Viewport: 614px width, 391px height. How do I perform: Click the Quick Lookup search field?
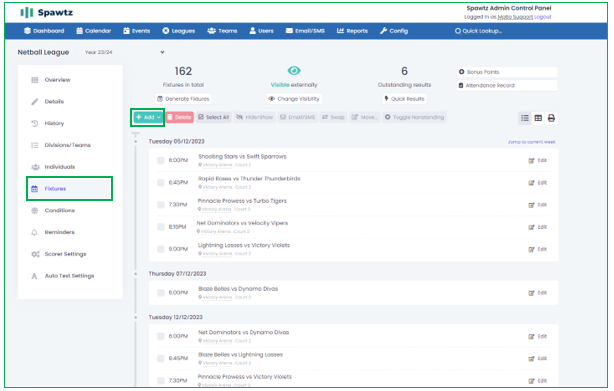click(479, 31)
